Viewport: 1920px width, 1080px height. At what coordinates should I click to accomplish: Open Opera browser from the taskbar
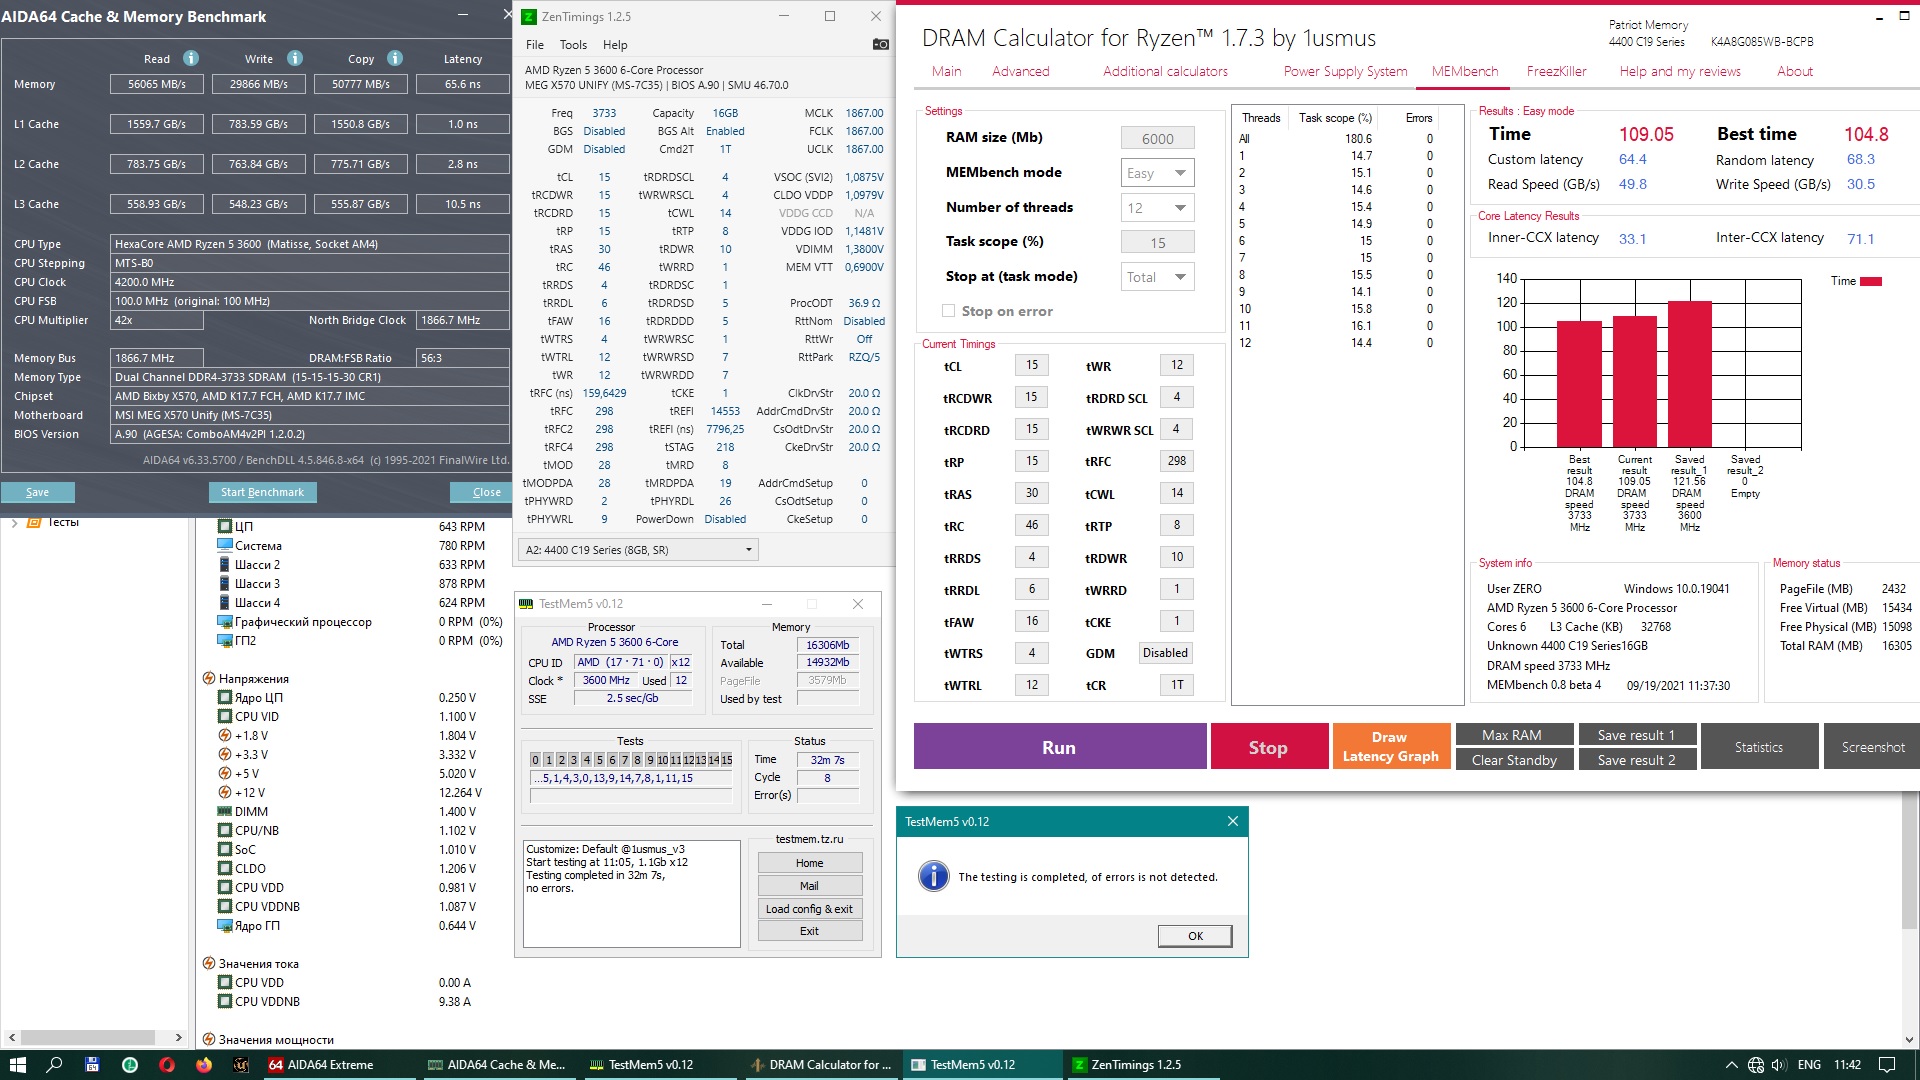pyautogui.click(x=167, y=1065)
